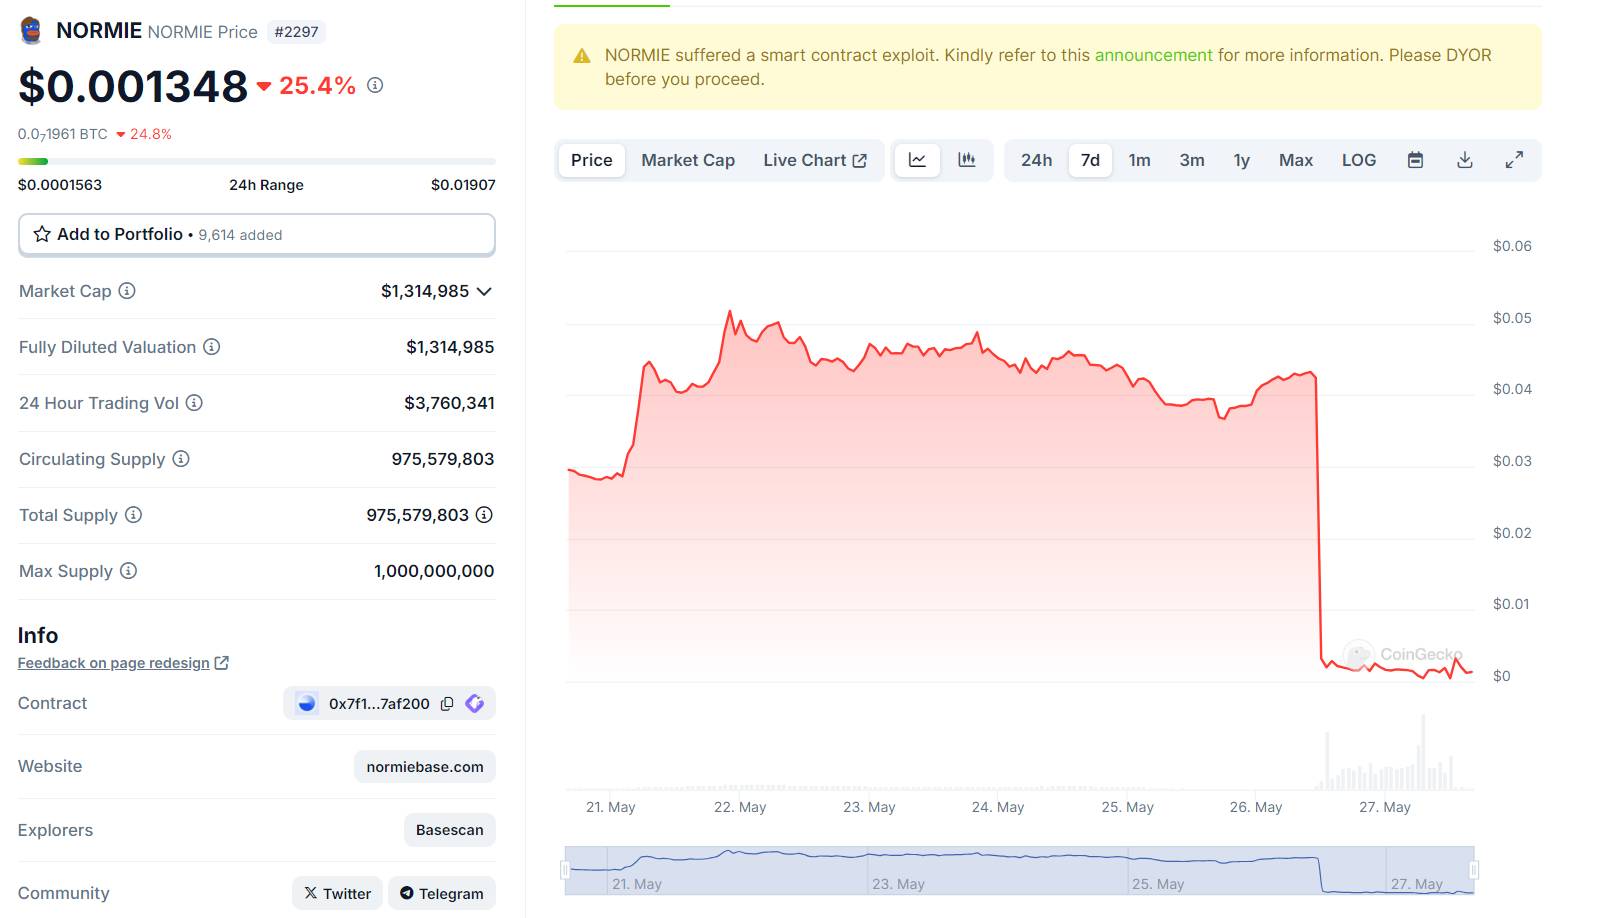
Task: Click the left handle of chart range navigator
Action: tap(565, 870)
